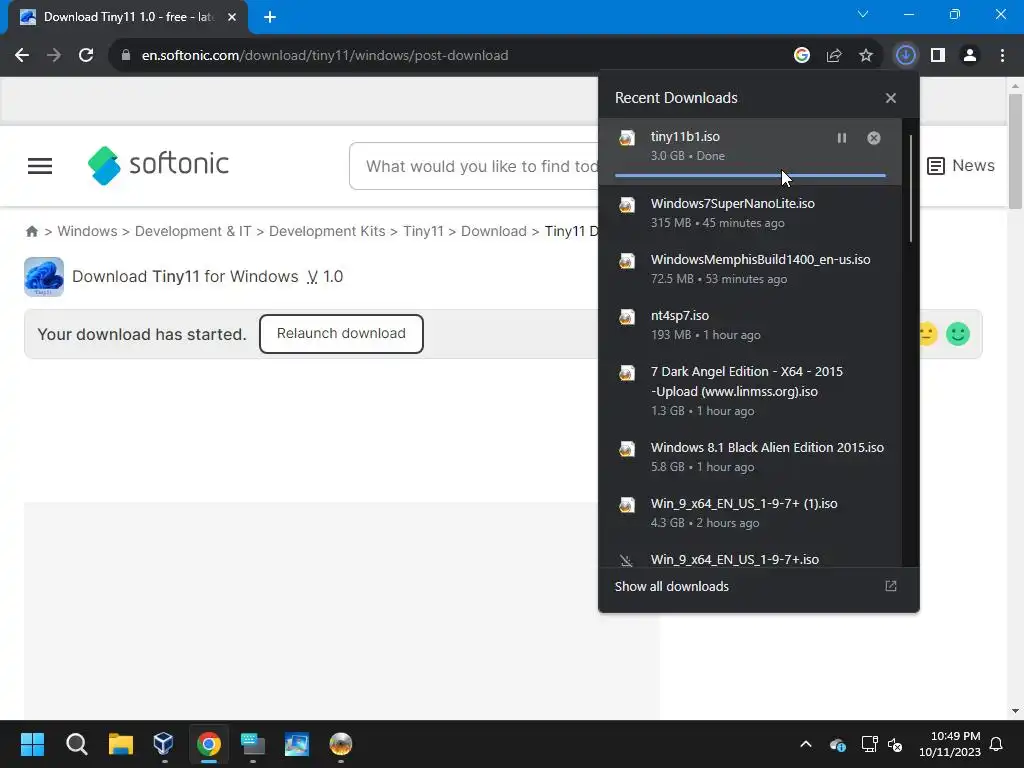Screen dimensions: 1024x768
Task: Reload the Softonic page
Action: [x=86, y=56]
